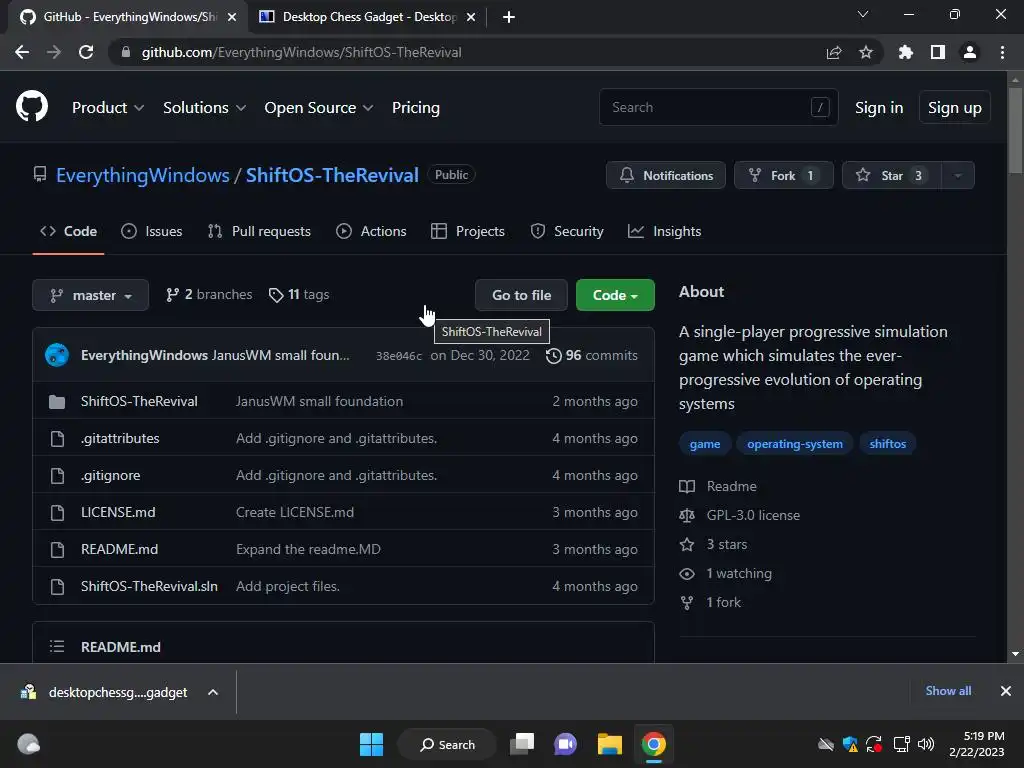Click the Chrome icon in the taskbar
This screenshot has width=1024, height=768.
click(x=654, y=744)
